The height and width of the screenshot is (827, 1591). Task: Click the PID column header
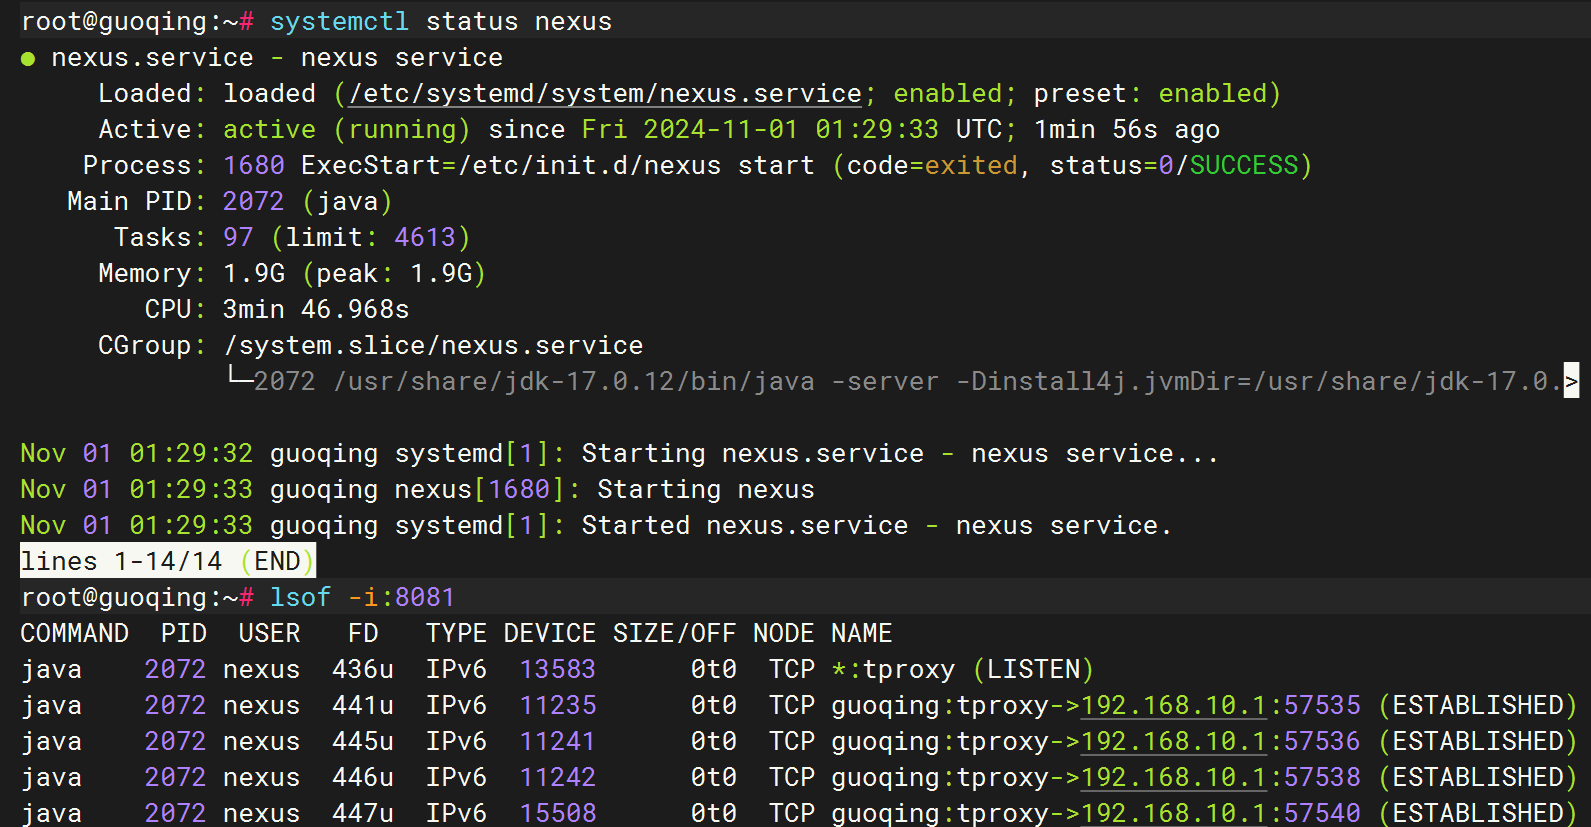coord(184,634)
